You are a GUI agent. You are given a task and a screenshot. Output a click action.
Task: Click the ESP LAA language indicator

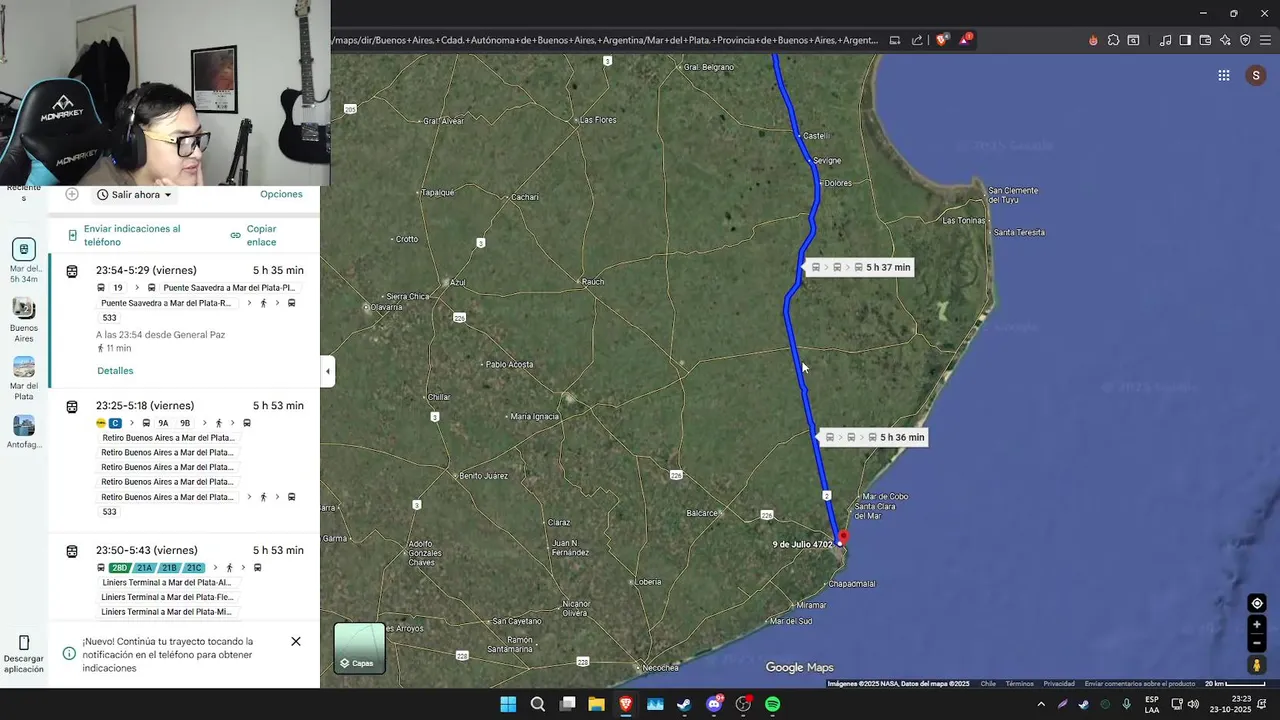click(x=1152, y=704)
